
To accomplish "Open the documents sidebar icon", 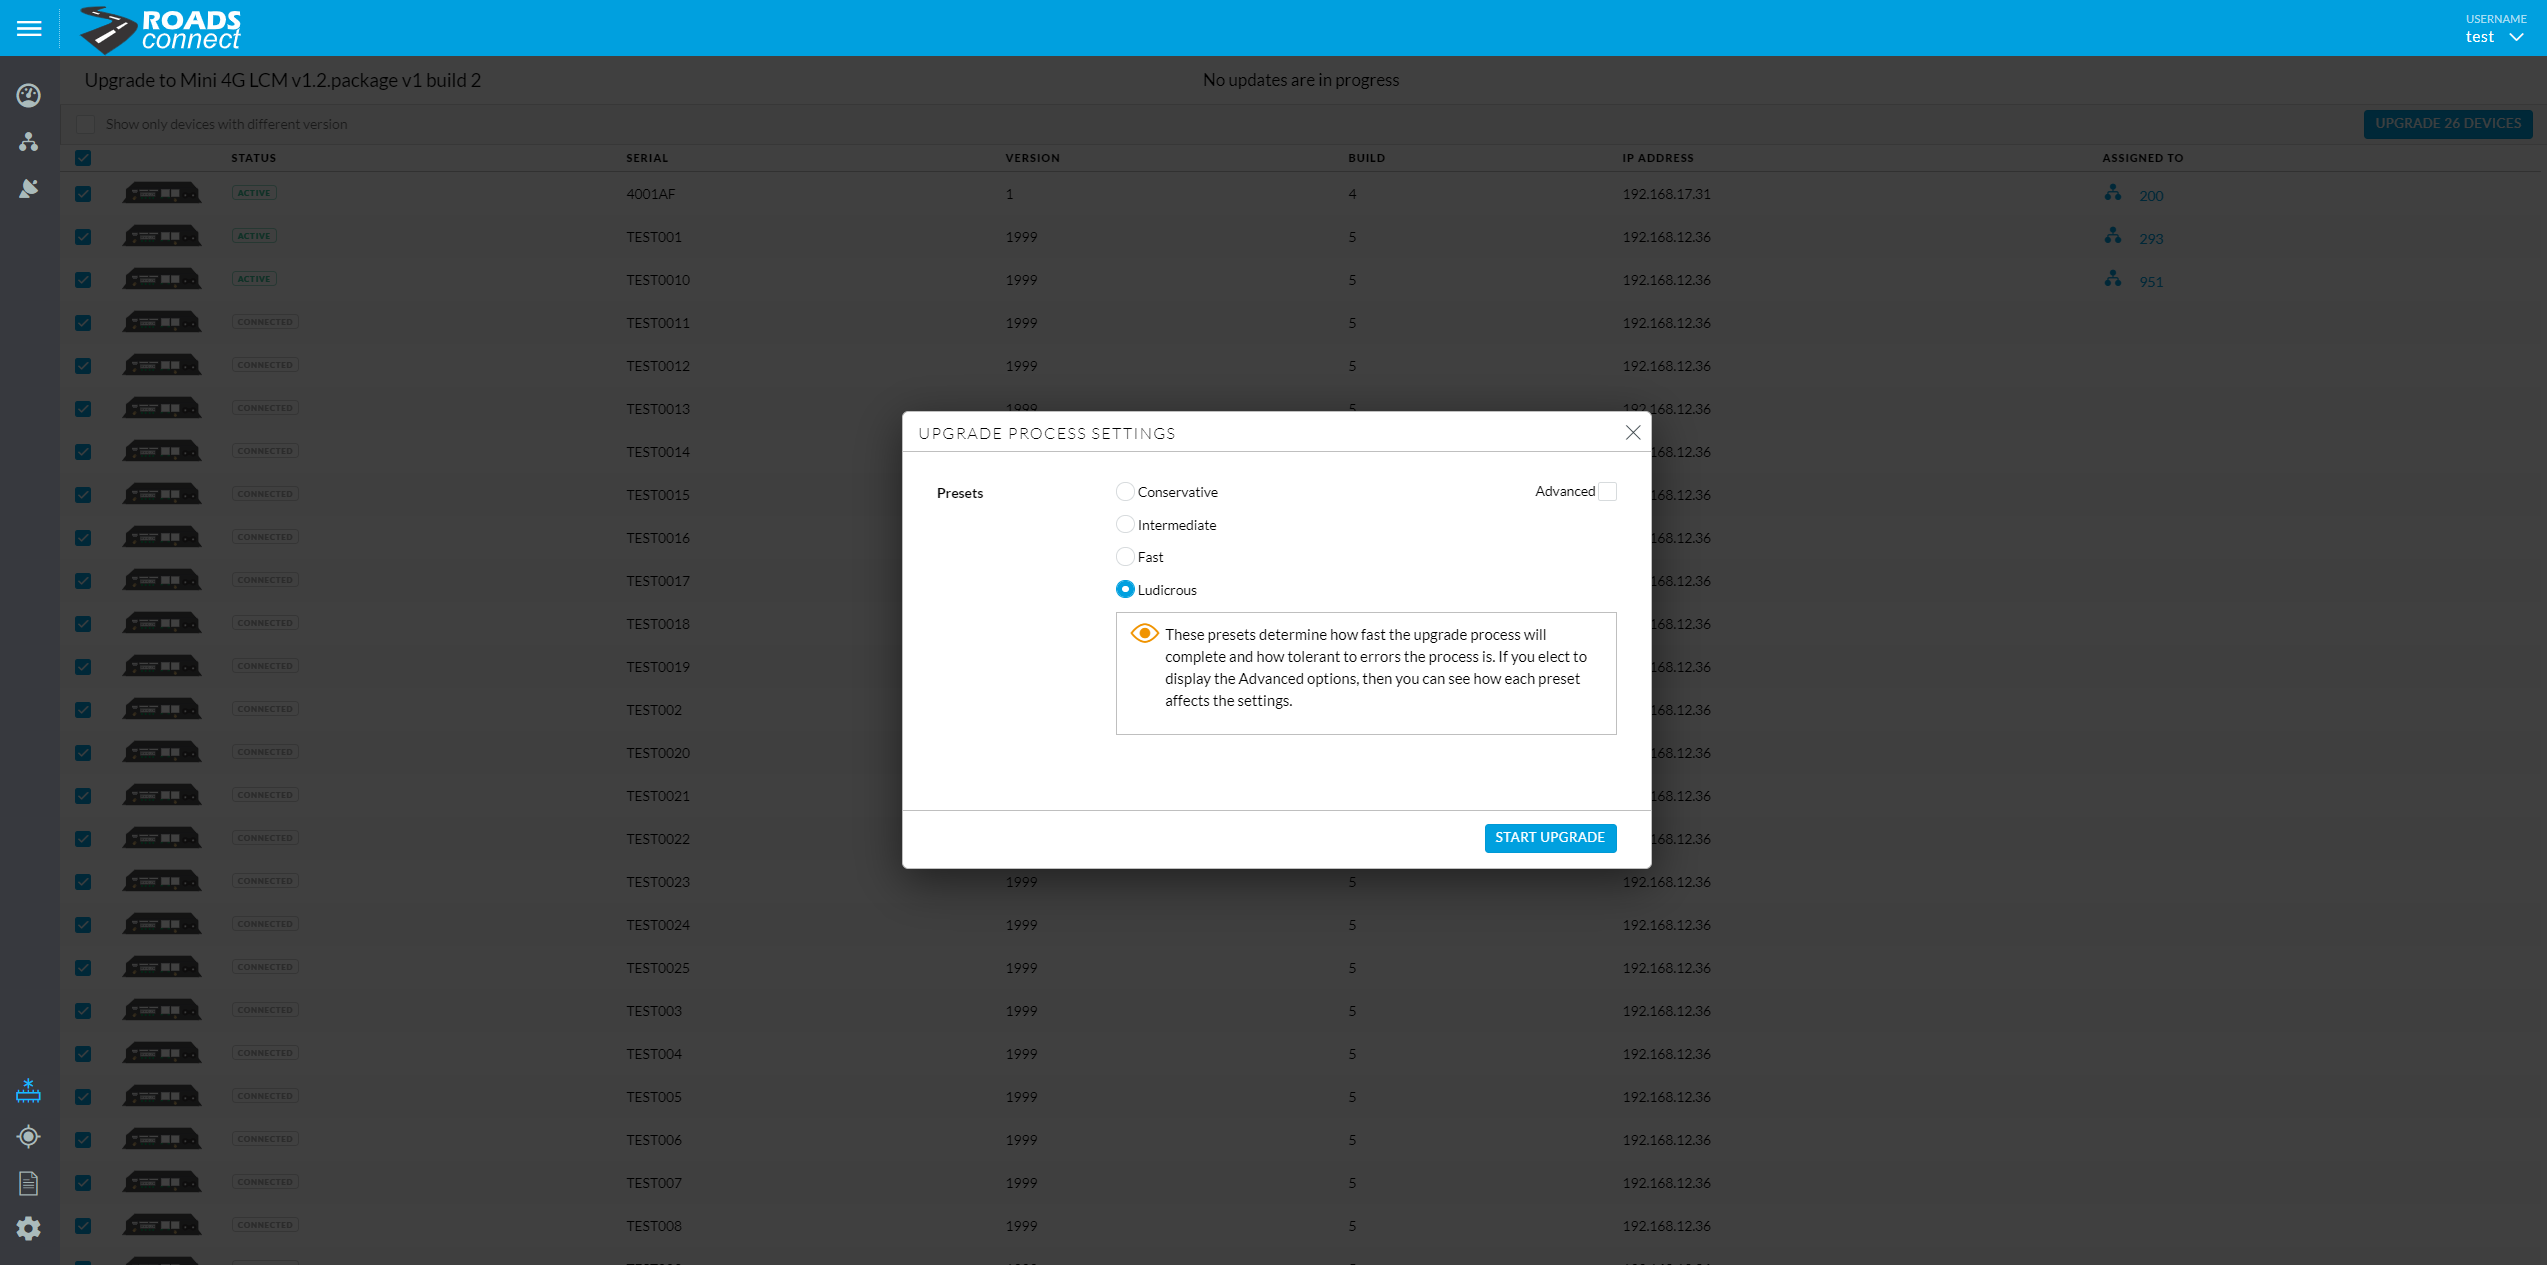I will [x=29, y=1183].
